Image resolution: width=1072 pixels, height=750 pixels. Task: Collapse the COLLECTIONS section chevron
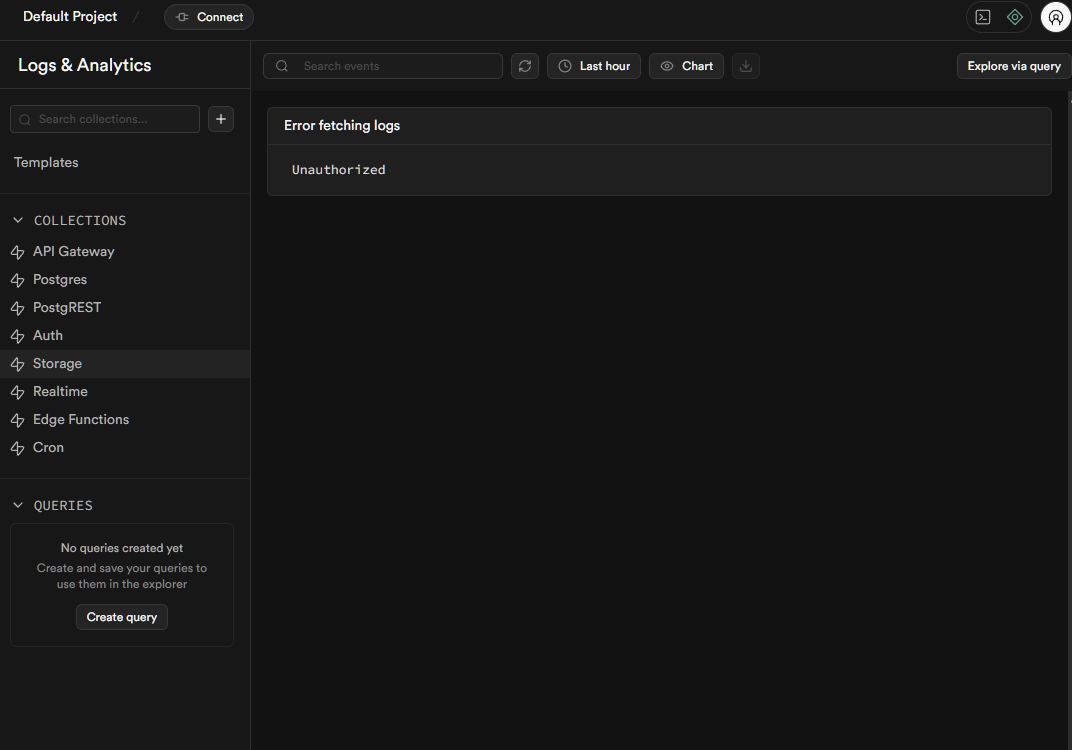[18, 220]
